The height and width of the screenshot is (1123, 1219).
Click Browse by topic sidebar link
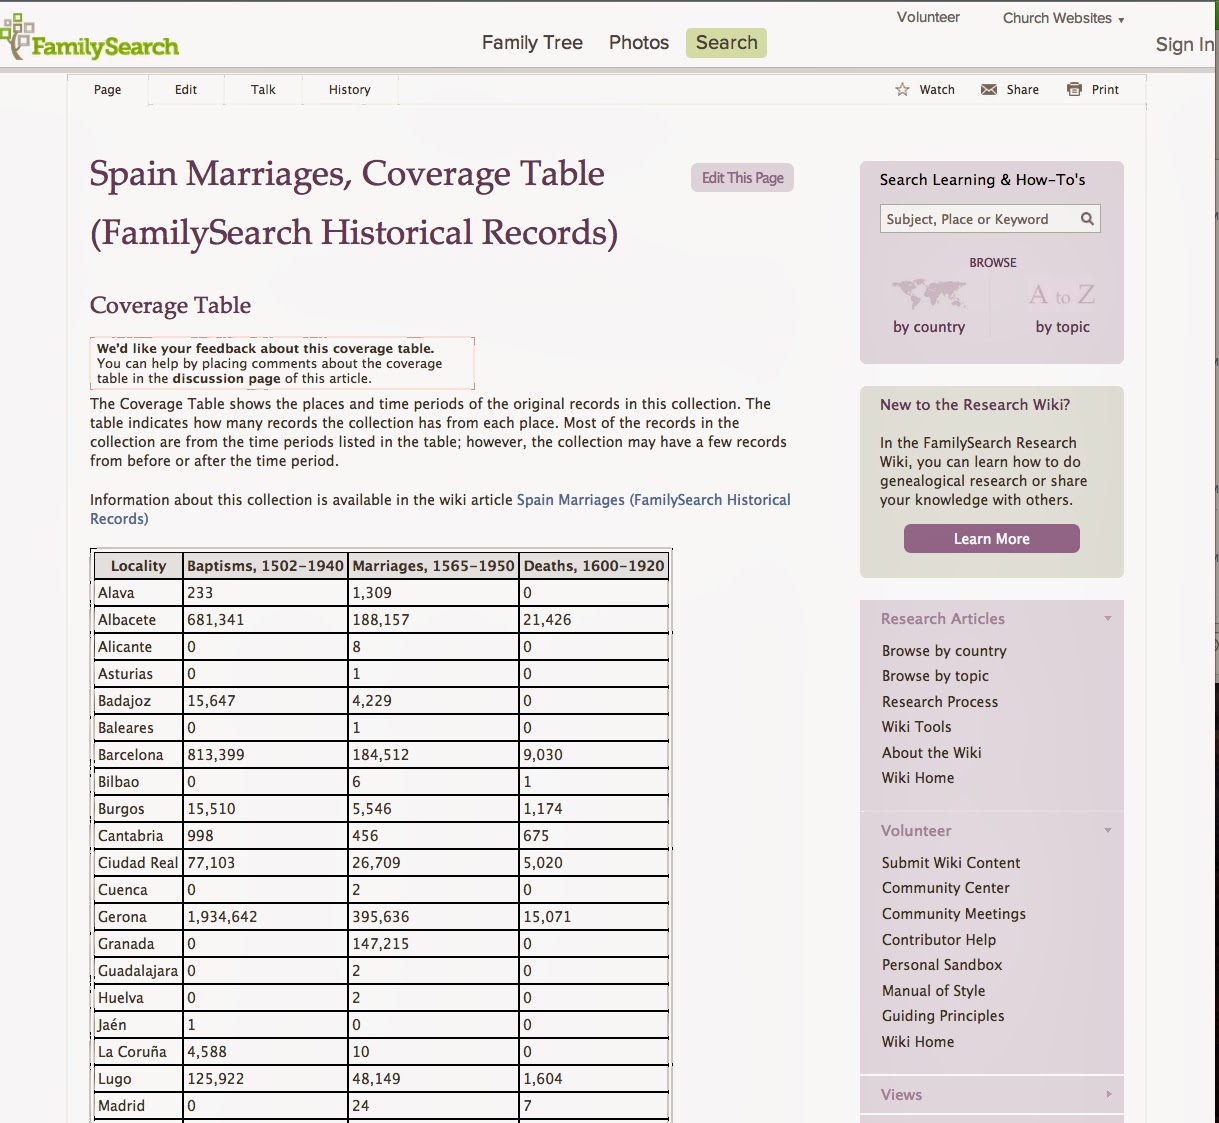(x=935, y=677)
